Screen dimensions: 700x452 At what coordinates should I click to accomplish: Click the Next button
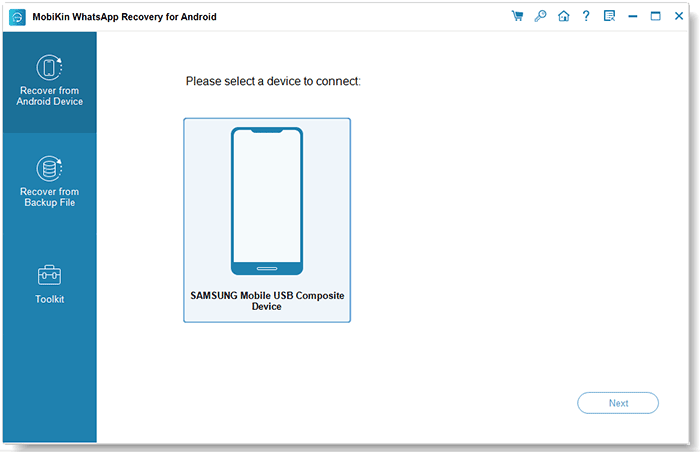618,403
